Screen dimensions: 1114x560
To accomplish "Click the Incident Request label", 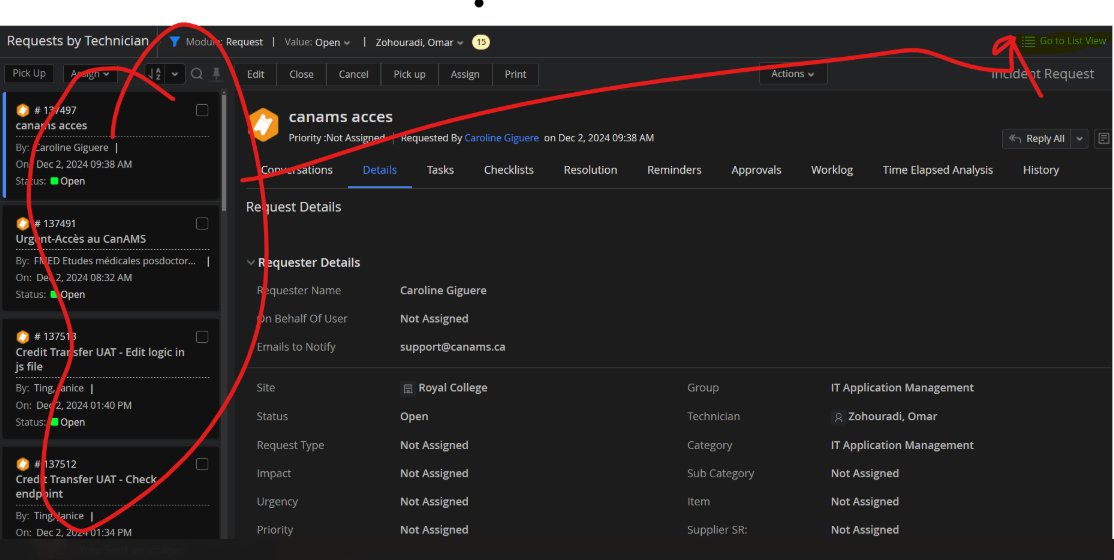I will click(x=1042, y=74).
